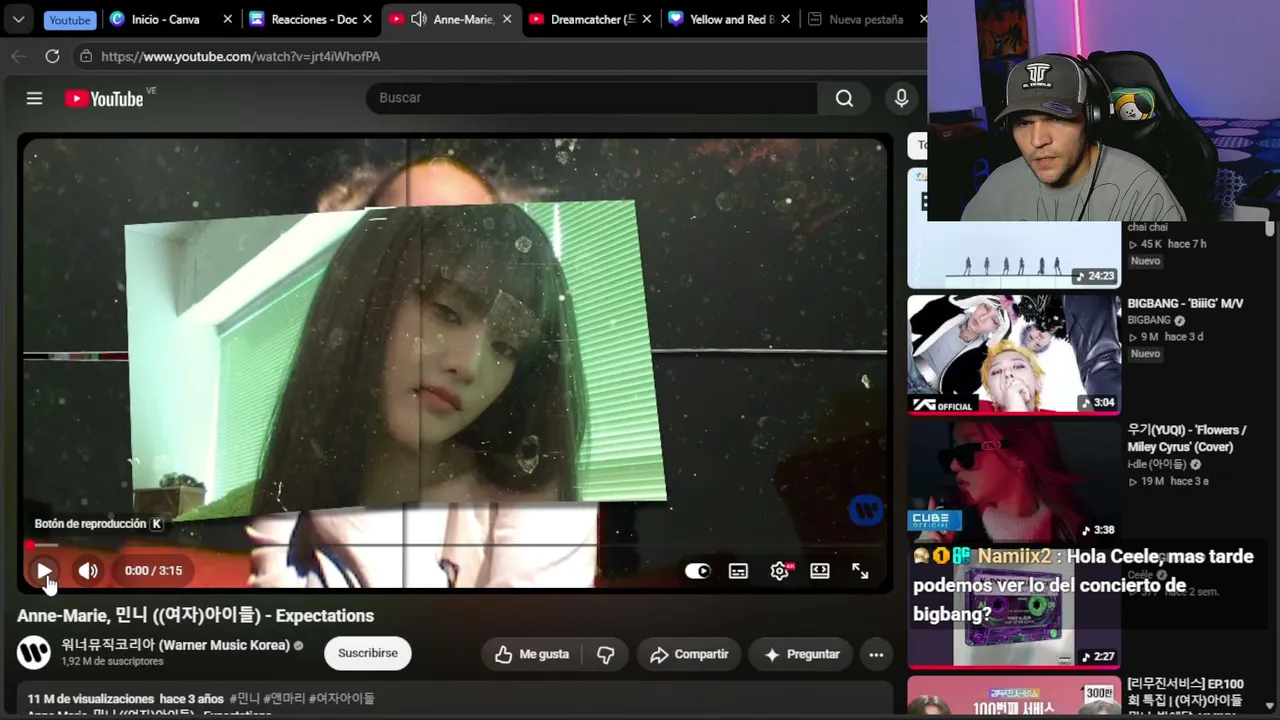The image size is (1280, 720).
Task: Open the BIGBANG 3:04 video thumbnail
Action: click(1014, 353)
